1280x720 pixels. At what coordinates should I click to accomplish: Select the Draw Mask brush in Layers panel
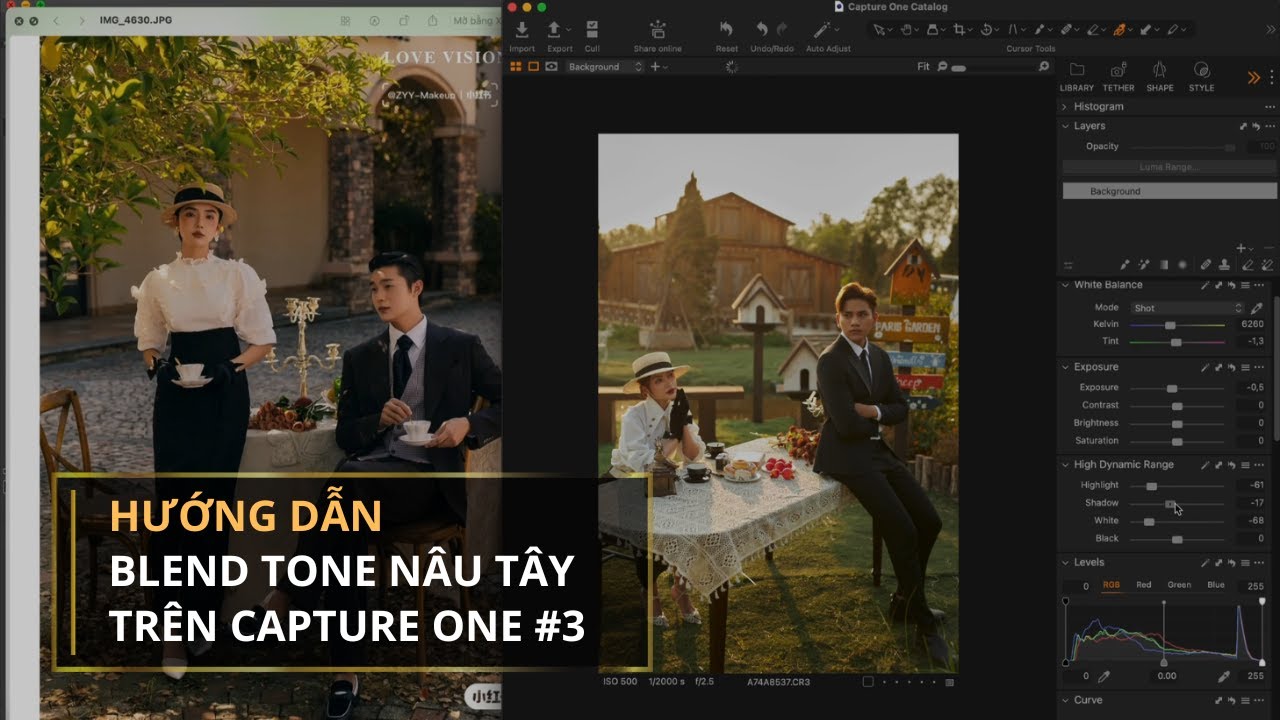[1125, 265]
